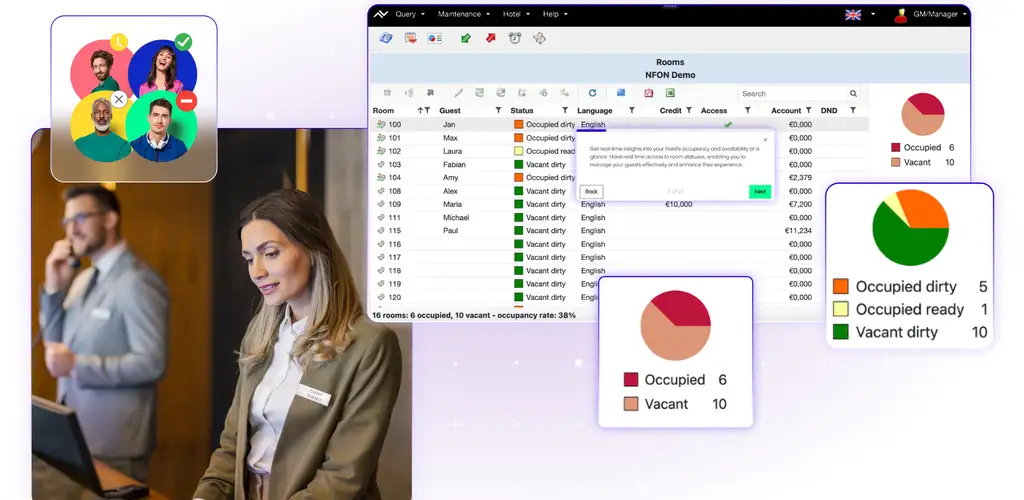Click the red PDF export icon
Image resolution: width=1024 pixels, height=500 pixels.
(648, 93)
